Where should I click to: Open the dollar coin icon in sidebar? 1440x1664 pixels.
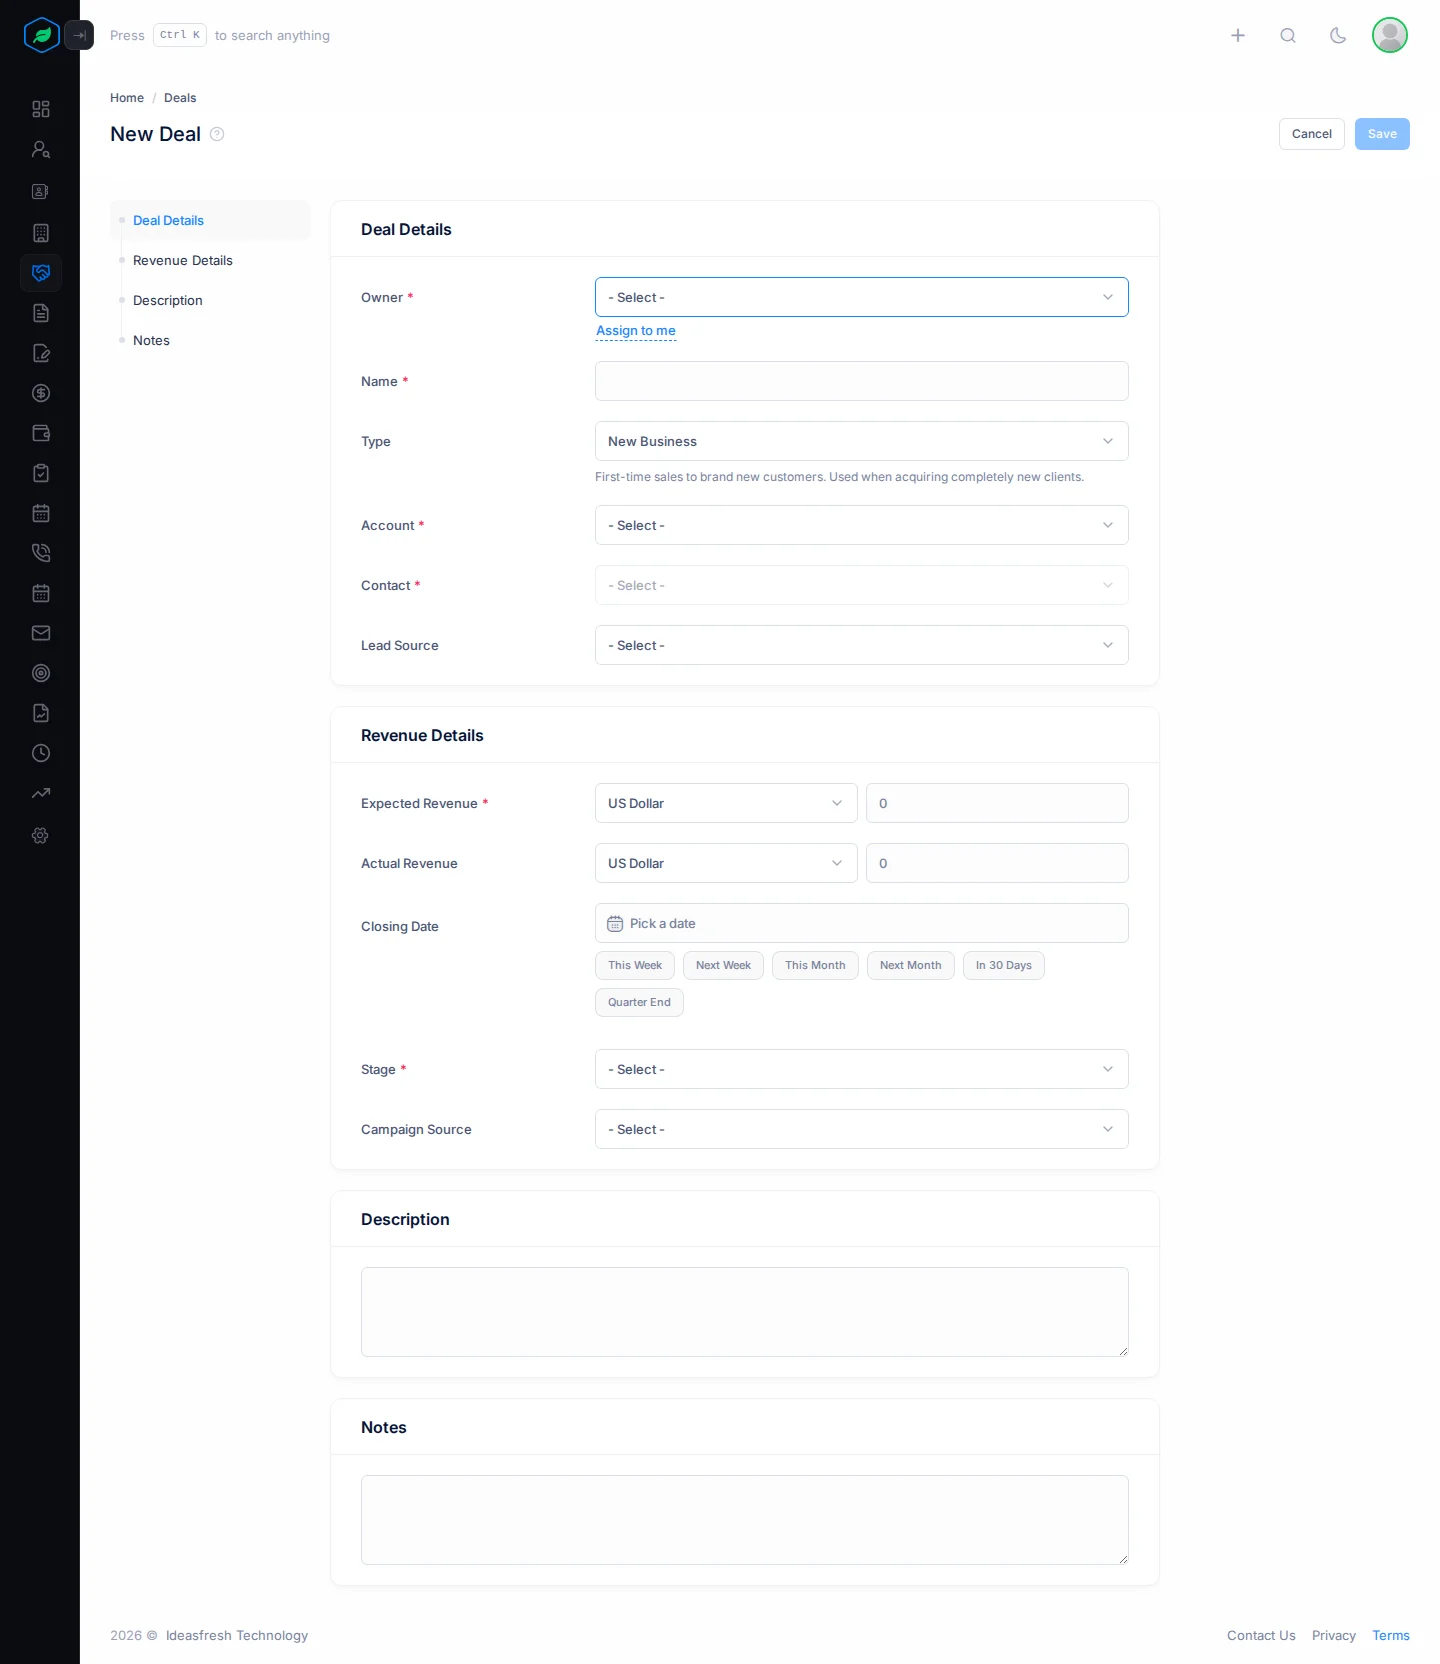41,393
